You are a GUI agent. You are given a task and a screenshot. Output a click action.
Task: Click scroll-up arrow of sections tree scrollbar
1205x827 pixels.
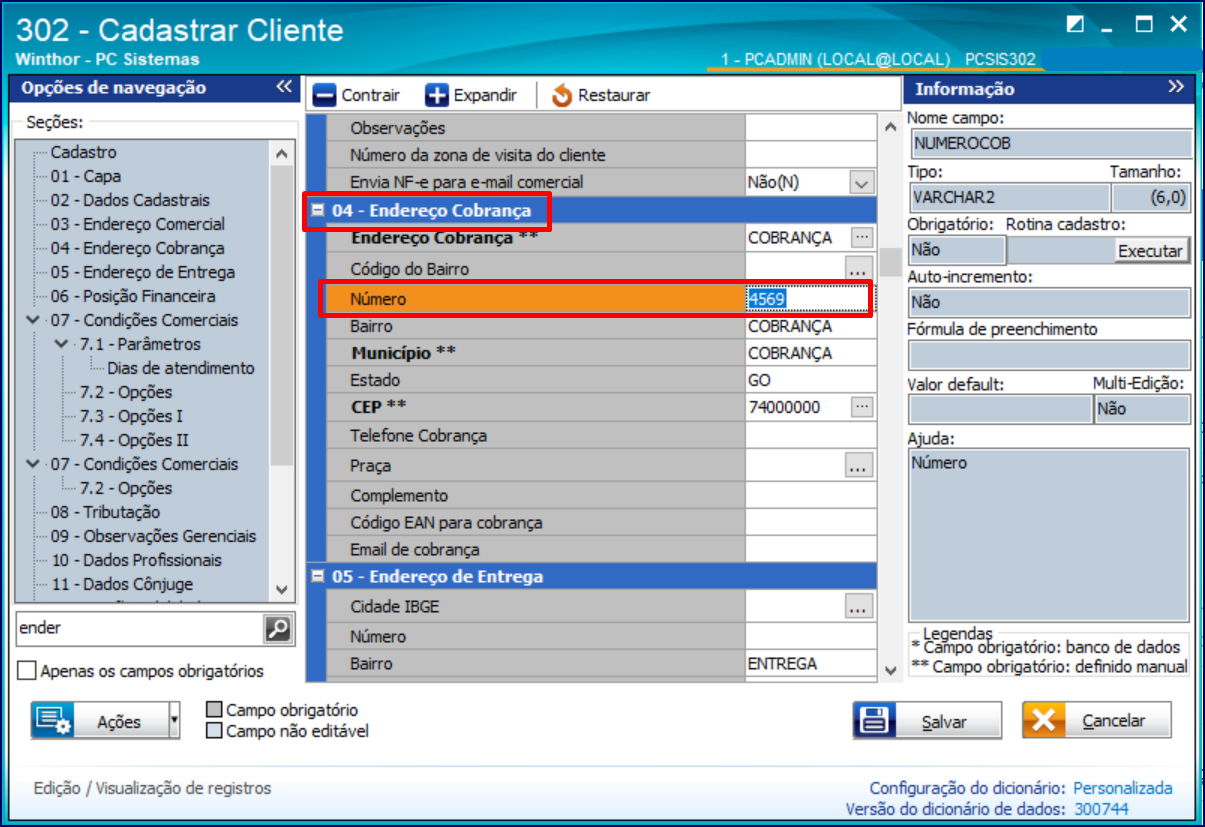tap(281, 154)
